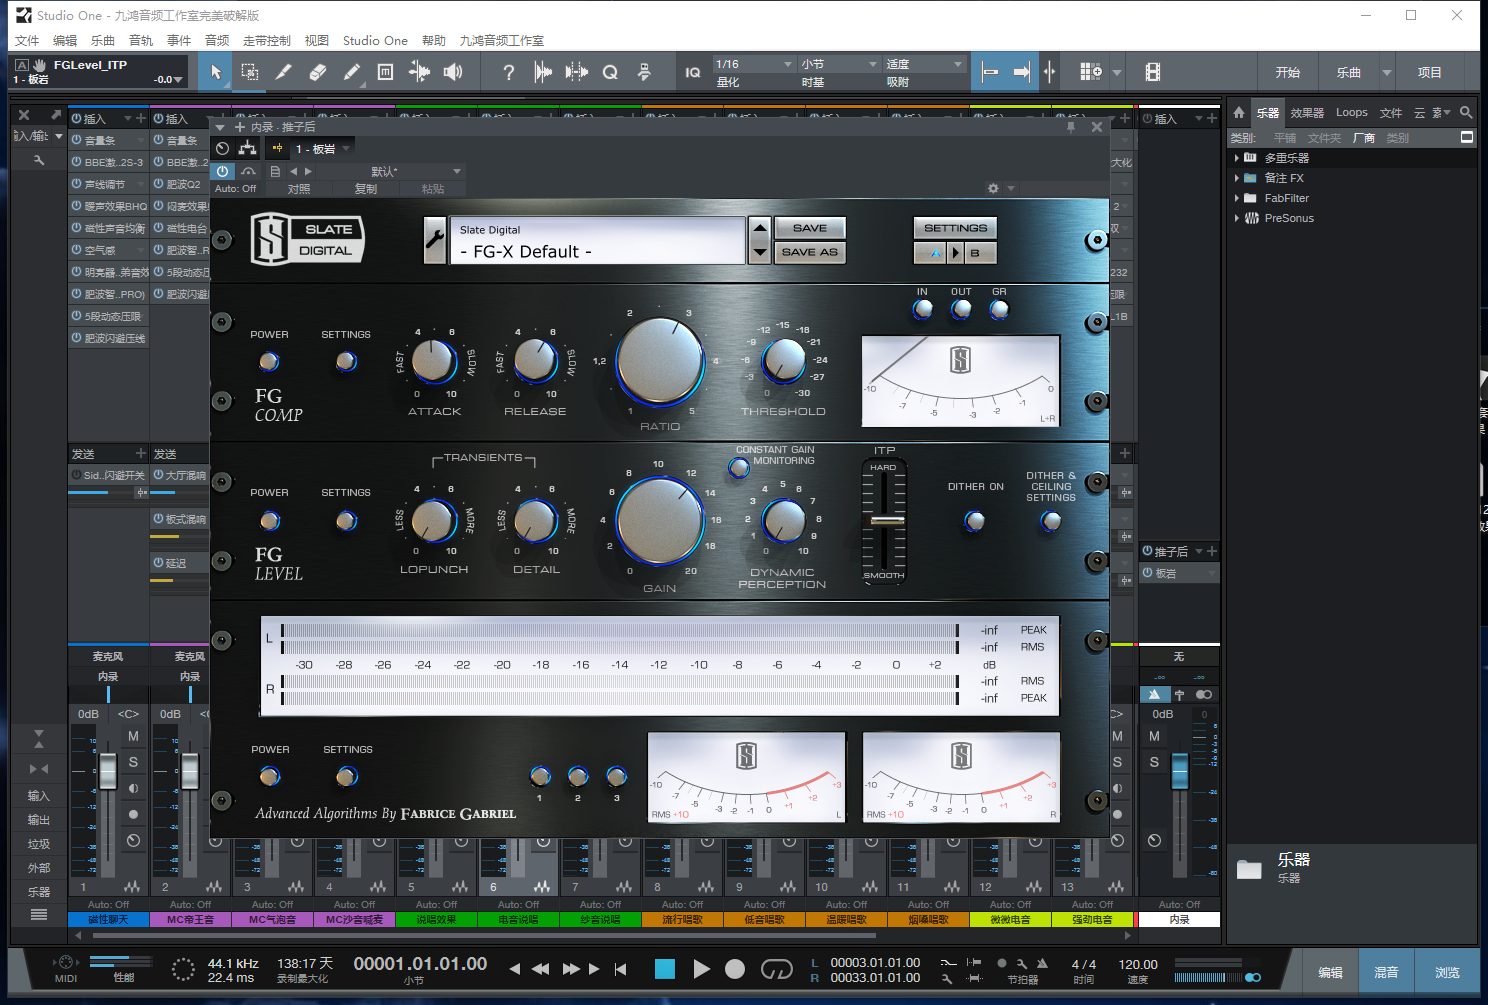Click the ITP hard/smooth slider handle
Viewport: 1488px width, 1005px height.
click(x=885, y=520)
